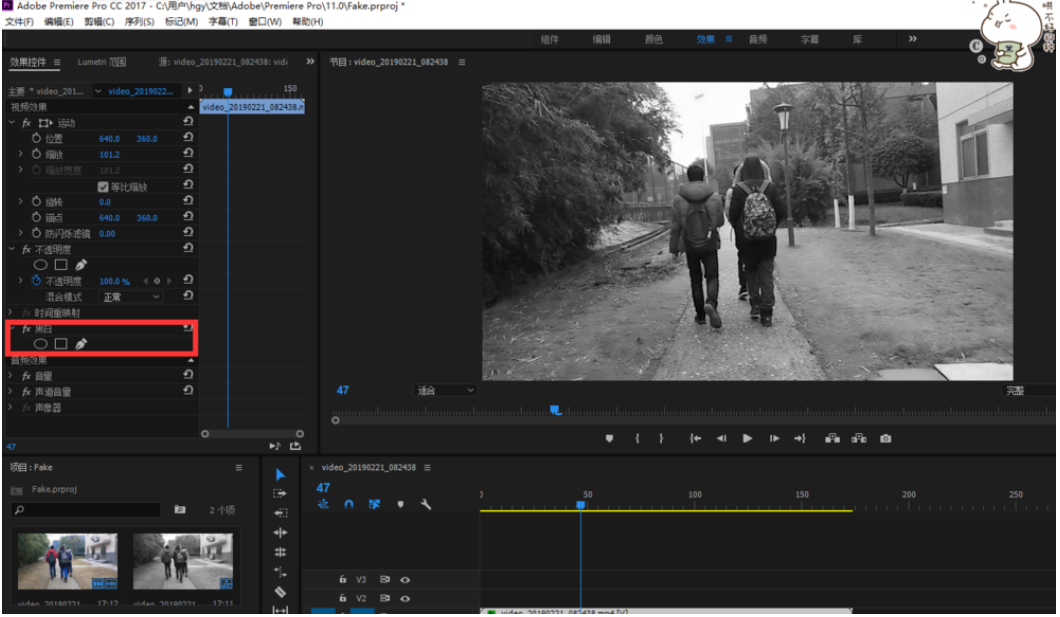Open the 混合模式 blend mode dropdown

tap(130, 297)
